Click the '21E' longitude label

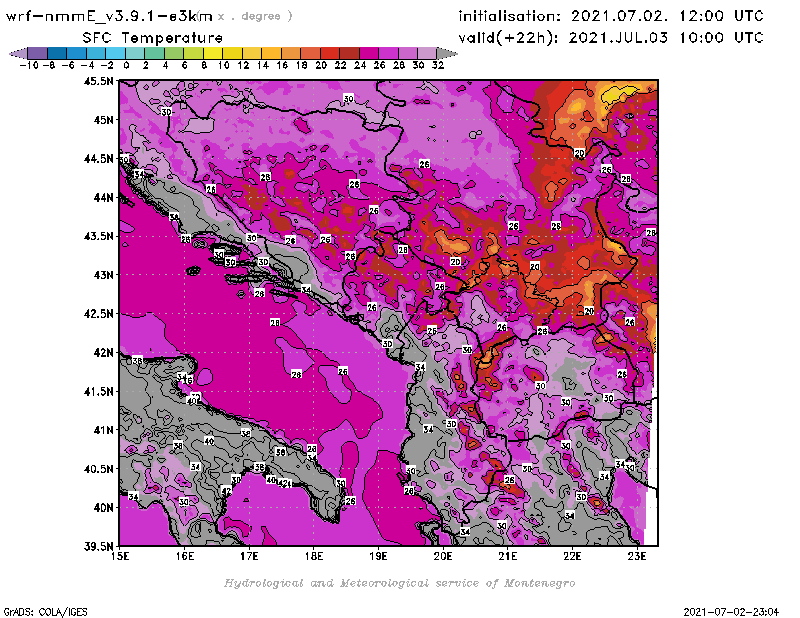coord(508,556)
